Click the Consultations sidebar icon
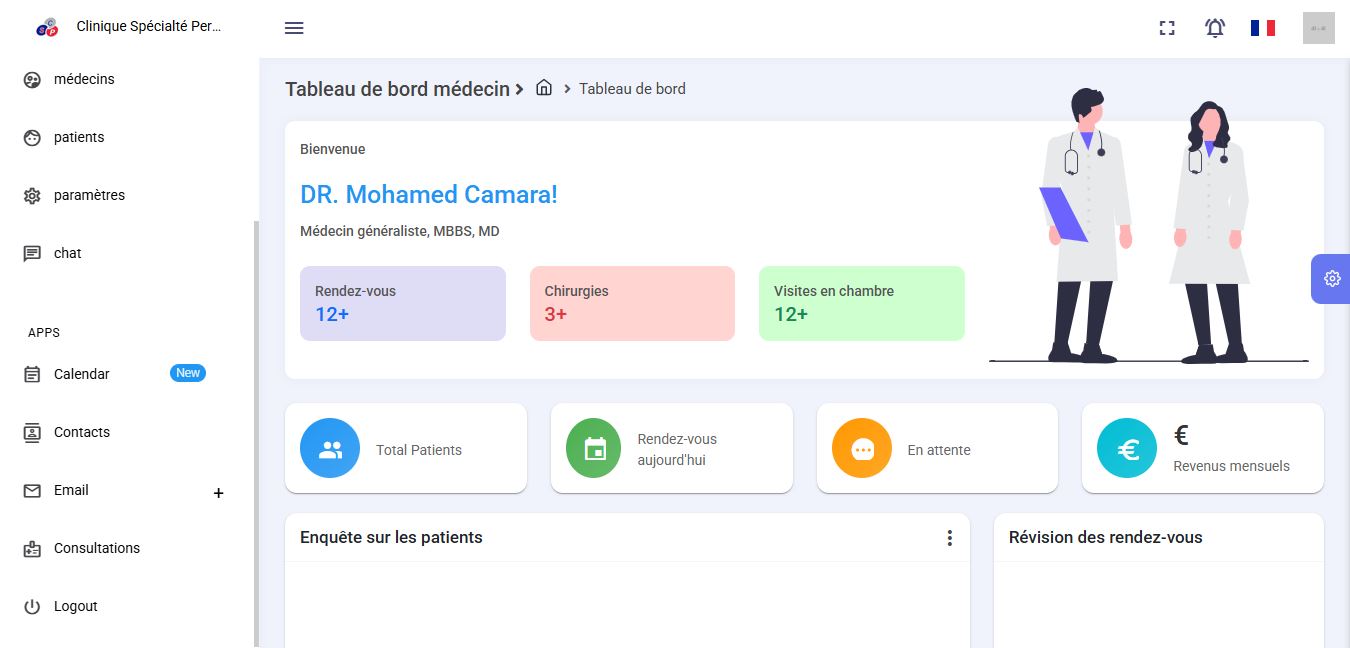The image size is (1350, 648). tap(32, 548)
